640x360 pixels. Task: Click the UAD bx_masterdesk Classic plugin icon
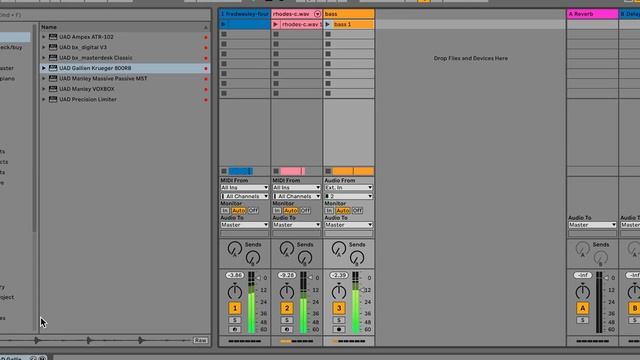pyautogui.click(x=53, y=58)
